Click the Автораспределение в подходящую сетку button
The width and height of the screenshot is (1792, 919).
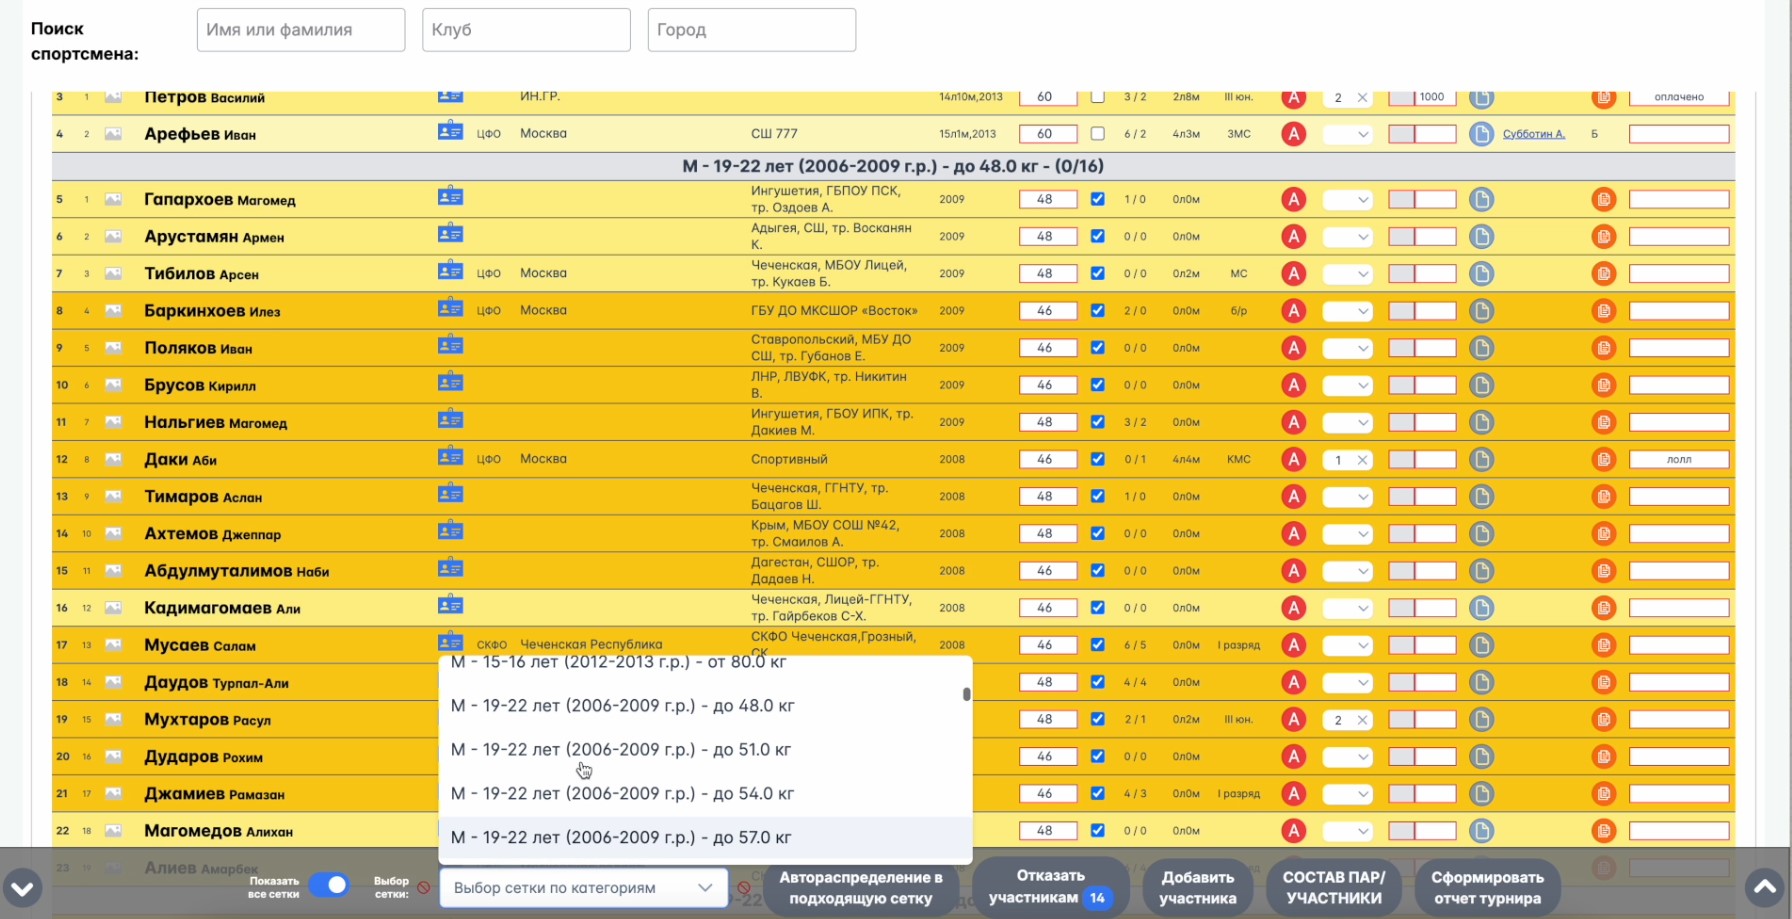[862, 887]
